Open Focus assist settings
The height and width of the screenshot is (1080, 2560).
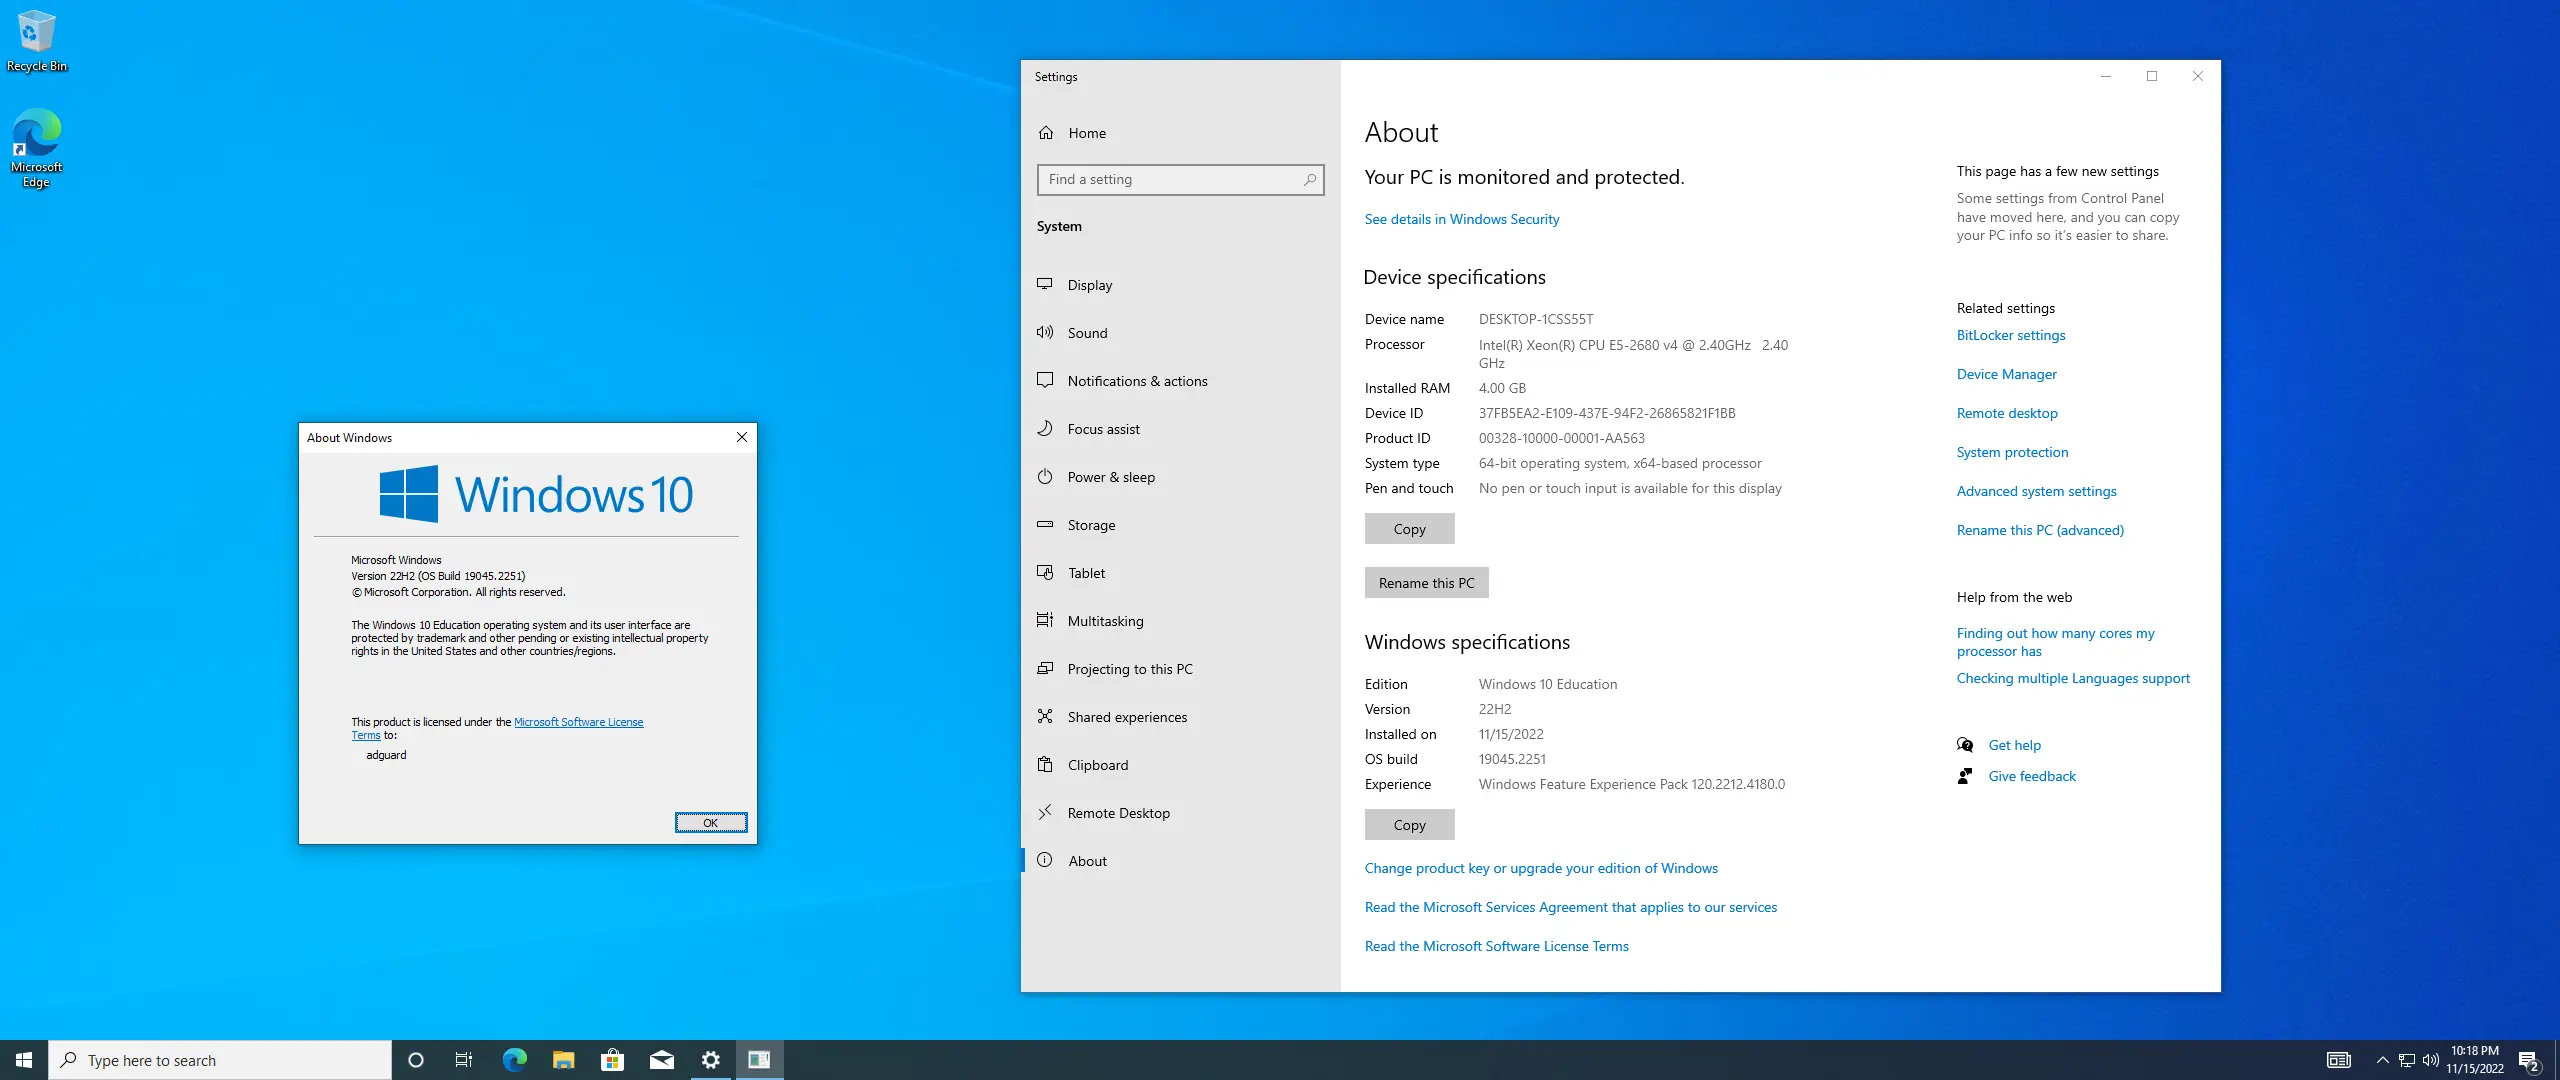[x=1103, y=429]
